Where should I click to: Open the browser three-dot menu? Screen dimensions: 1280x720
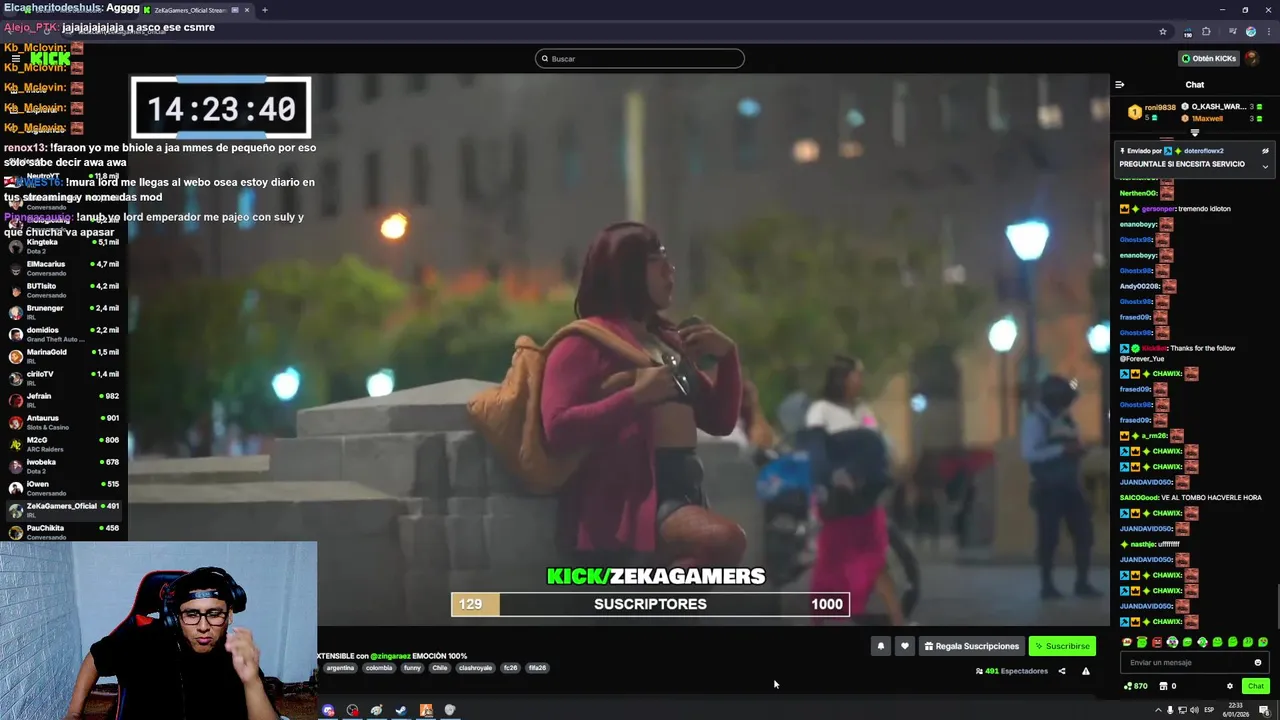(1269, 32)
